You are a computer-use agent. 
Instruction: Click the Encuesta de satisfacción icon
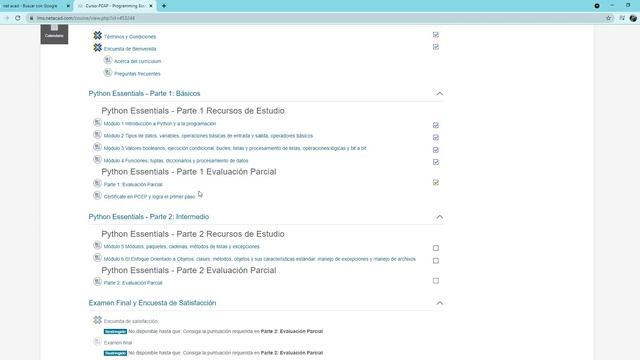tap(97, 320)
